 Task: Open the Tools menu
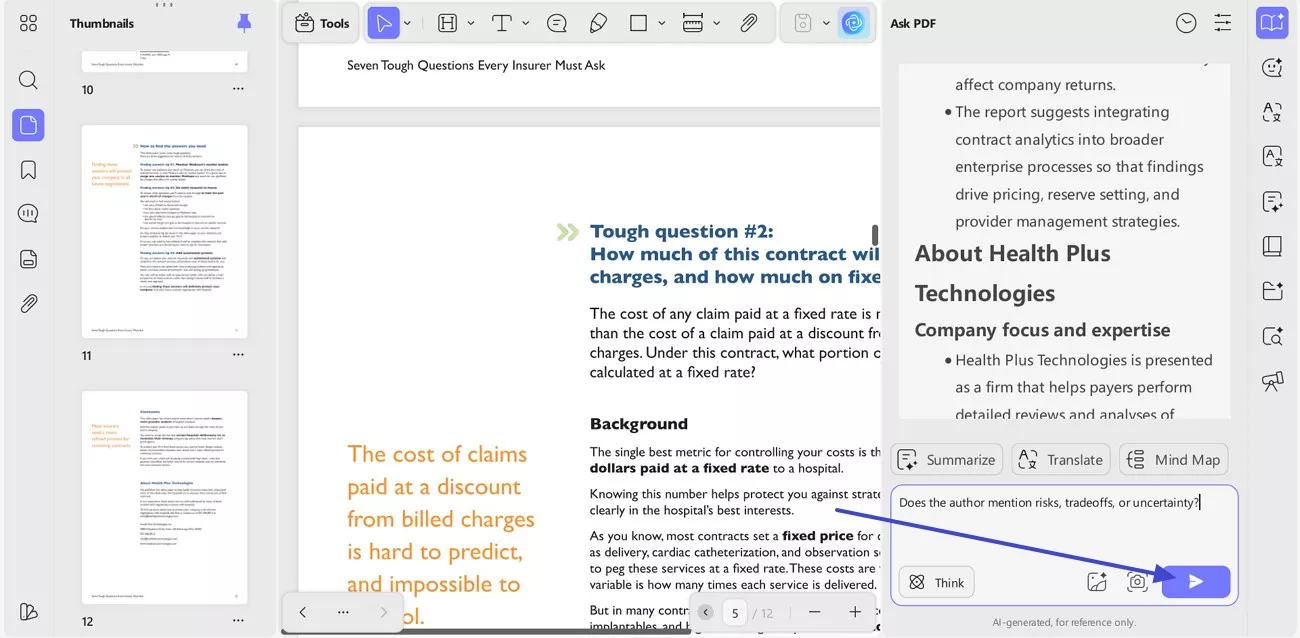[320, 22]
